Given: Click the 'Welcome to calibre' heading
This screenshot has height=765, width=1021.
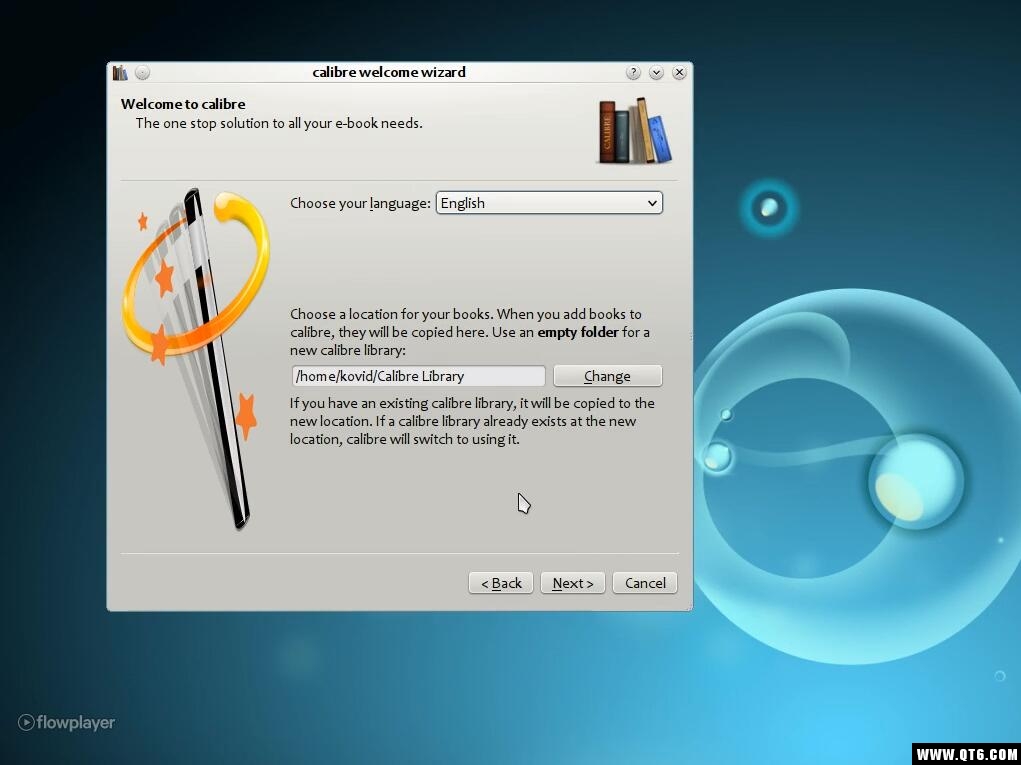Looking at the screenshot, I should [183, 104].
